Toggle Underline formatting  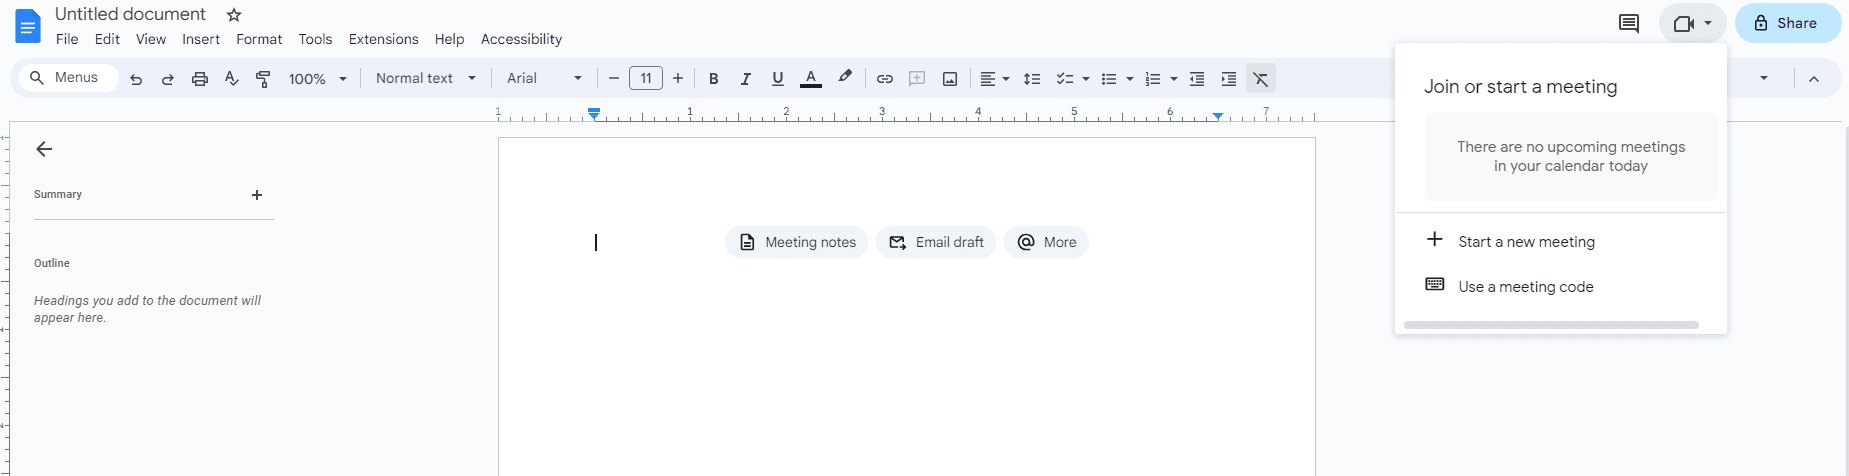[x=778, y=79]
